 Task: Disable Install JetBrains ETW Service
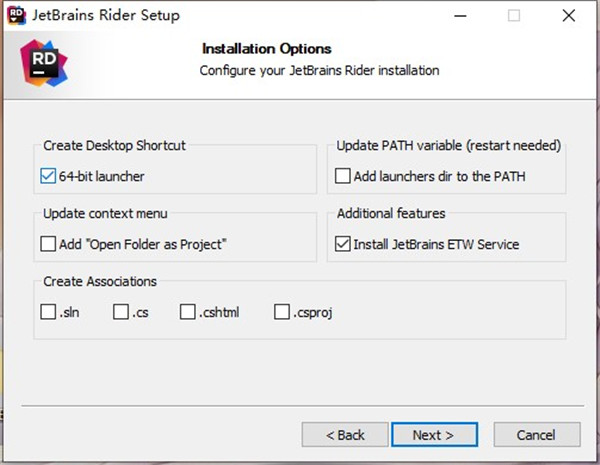click(x=343, y=243)
